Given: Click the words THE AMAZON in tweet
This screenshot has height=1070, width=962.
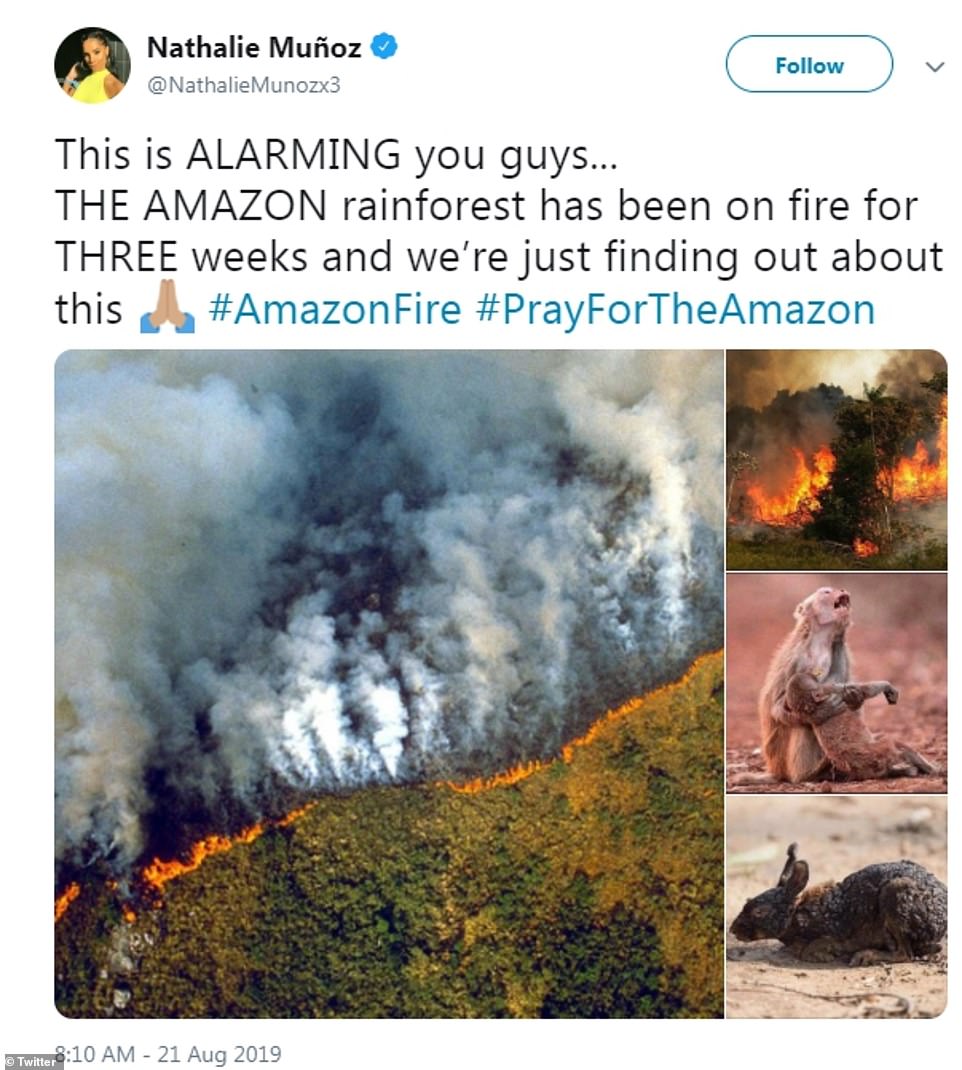Looking at the screenshot, I should click(x=190, y=206).
